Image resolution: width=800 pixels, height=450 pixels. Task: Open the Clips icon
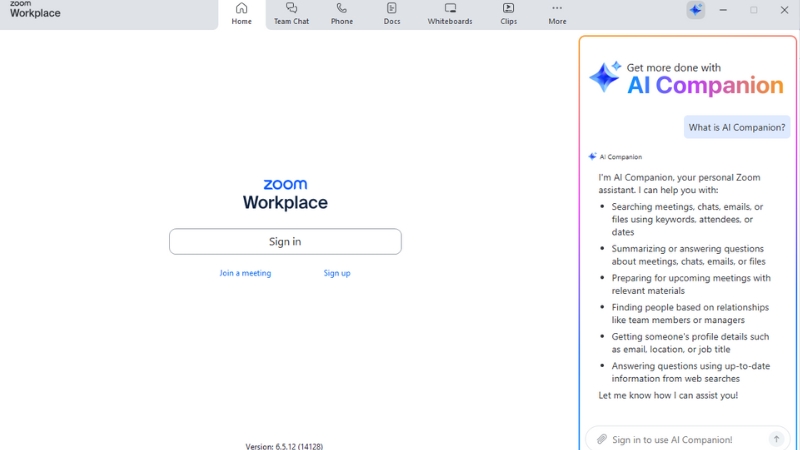point(508,8)
